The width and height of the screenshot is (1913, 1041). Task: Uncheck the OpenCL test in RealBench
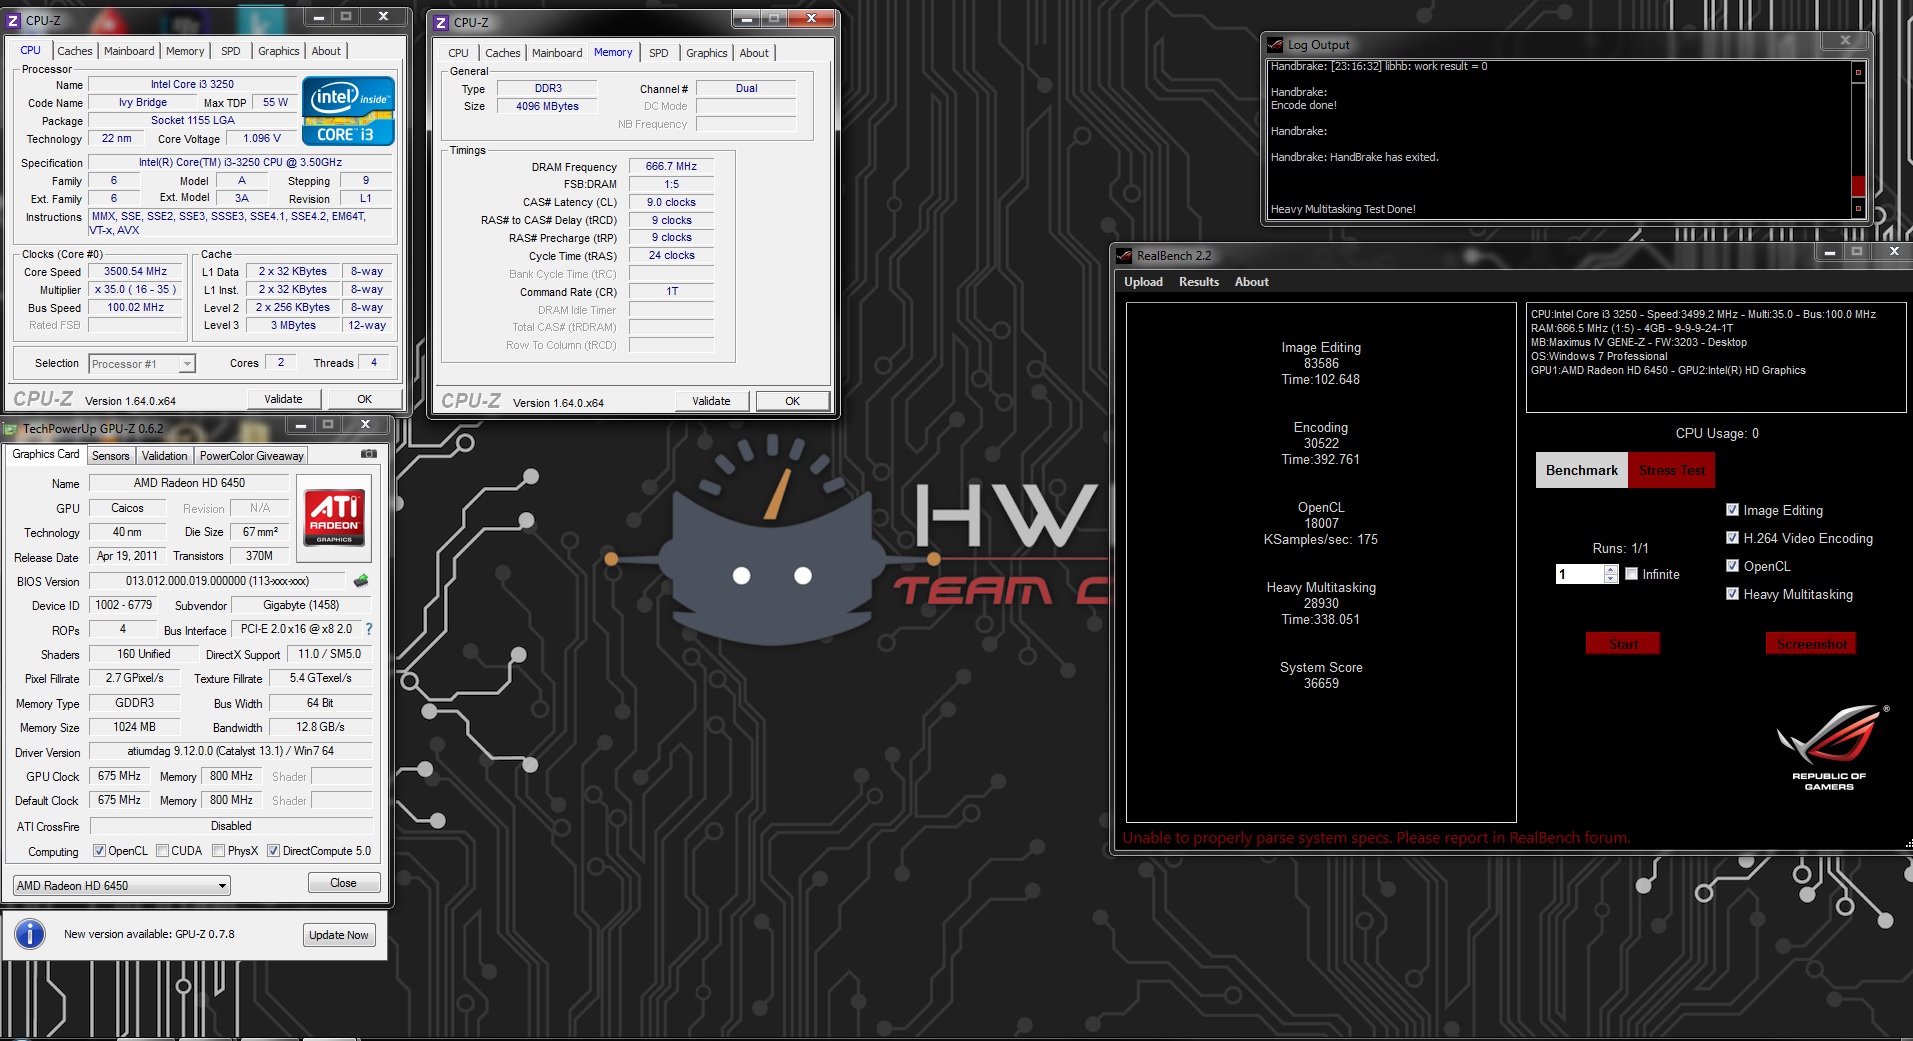(1732, 566)
